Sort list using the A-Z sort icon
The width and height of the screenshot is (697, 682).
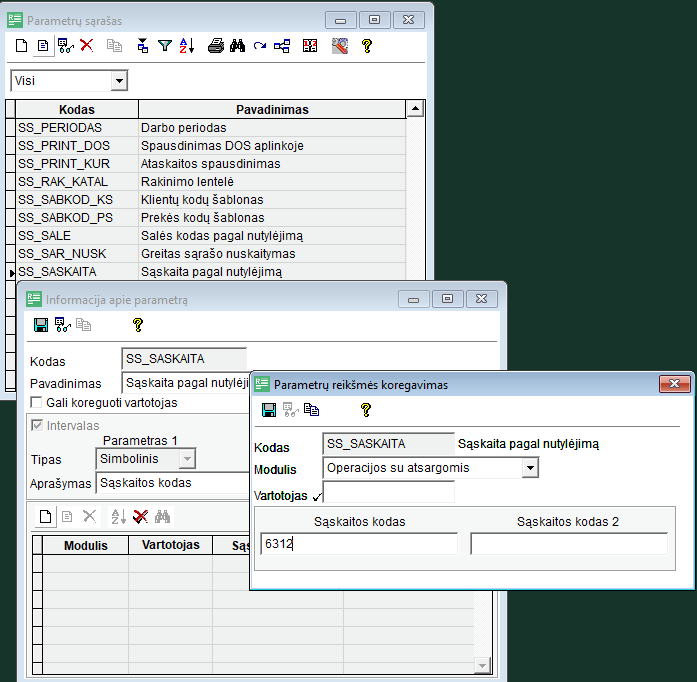(187, 45)
